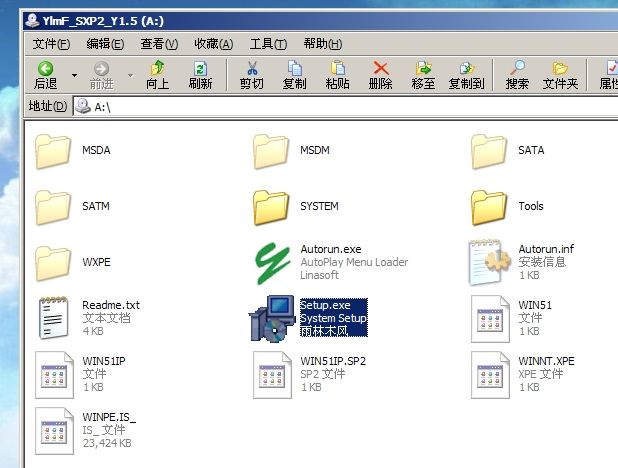Select the Tools folder icon
The image size is (618, 468).
pos(489,207)
